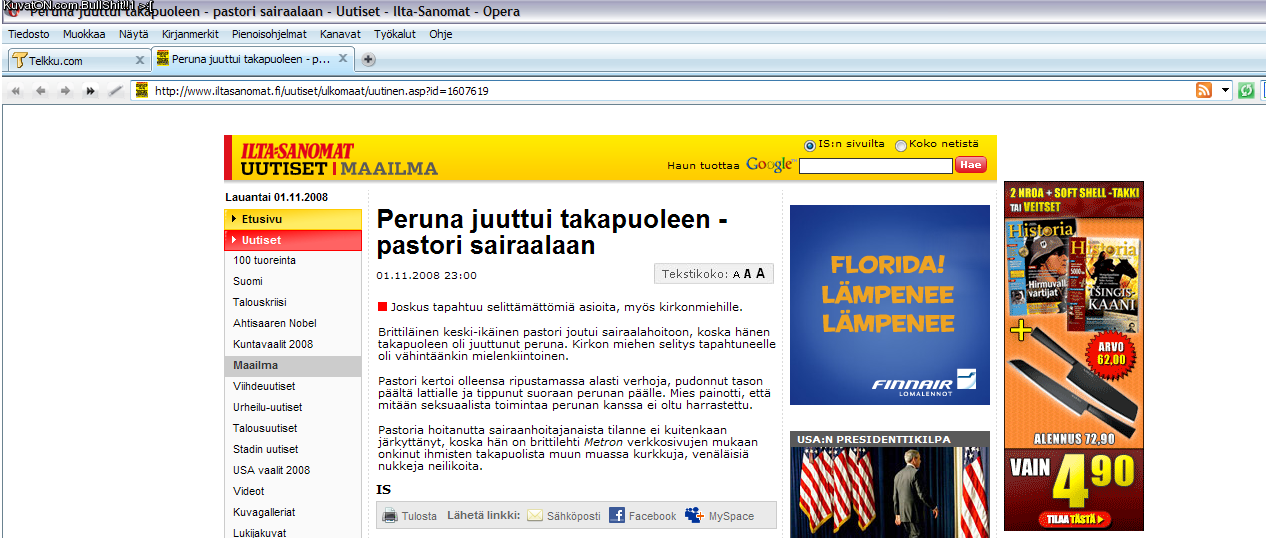The height and width of the screenshot is (538, 1266).
Task: Close the Peruna juuttui takapuoleen tab
Action: pyautogui.click(x=343, y=58)
